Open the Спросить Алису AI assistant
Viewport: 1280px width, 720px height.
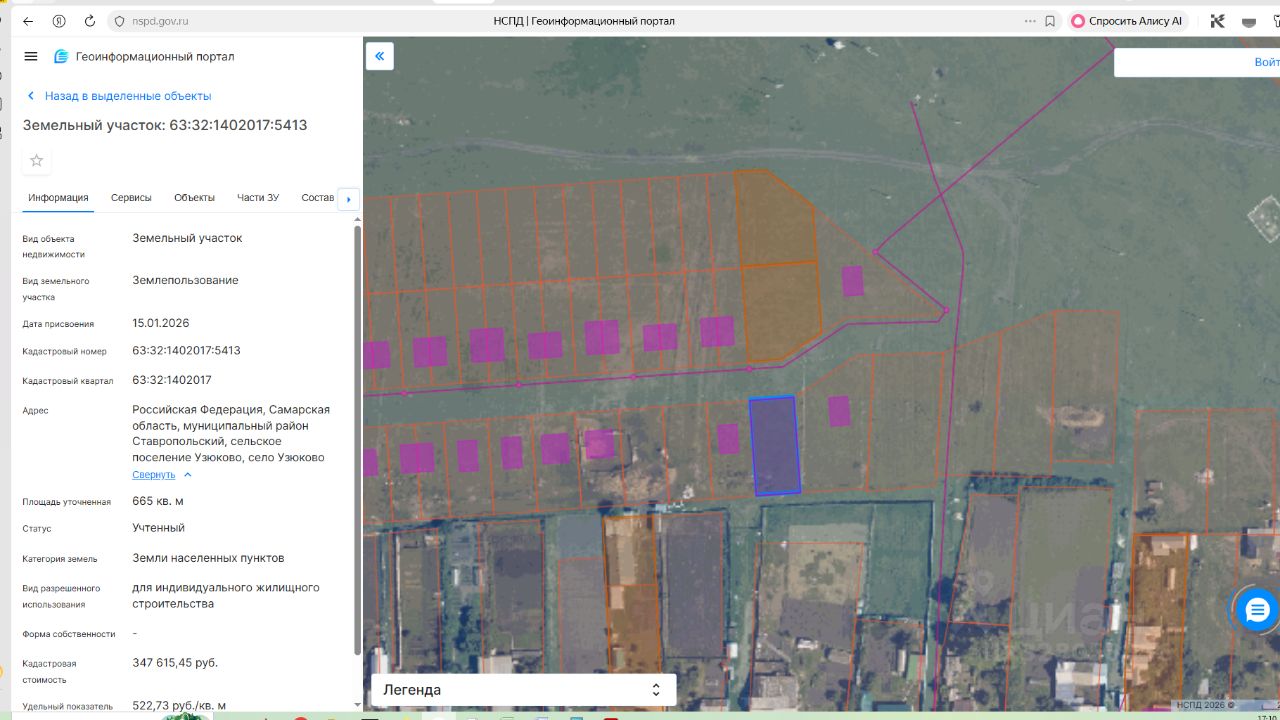pos(1127,21)
